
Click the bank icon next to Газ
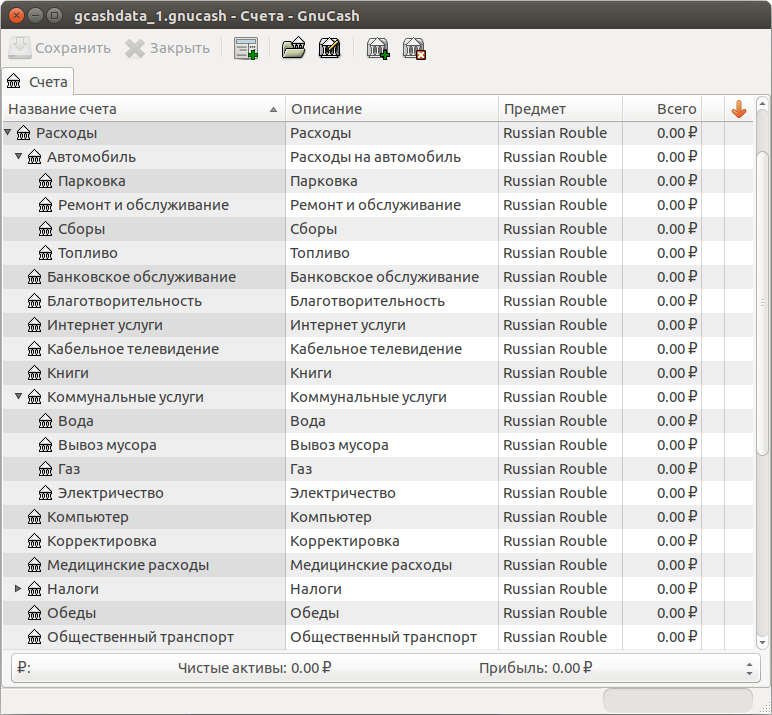click(45, 469)
